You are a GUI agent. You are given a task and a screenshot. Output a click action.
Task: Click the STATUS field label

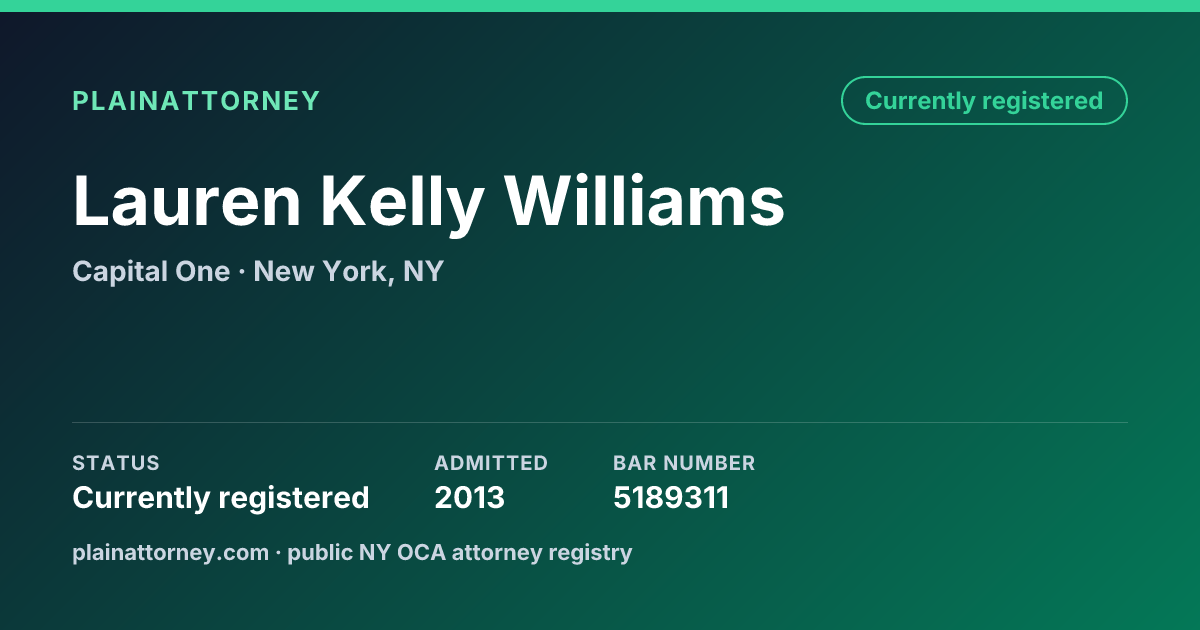116,463
